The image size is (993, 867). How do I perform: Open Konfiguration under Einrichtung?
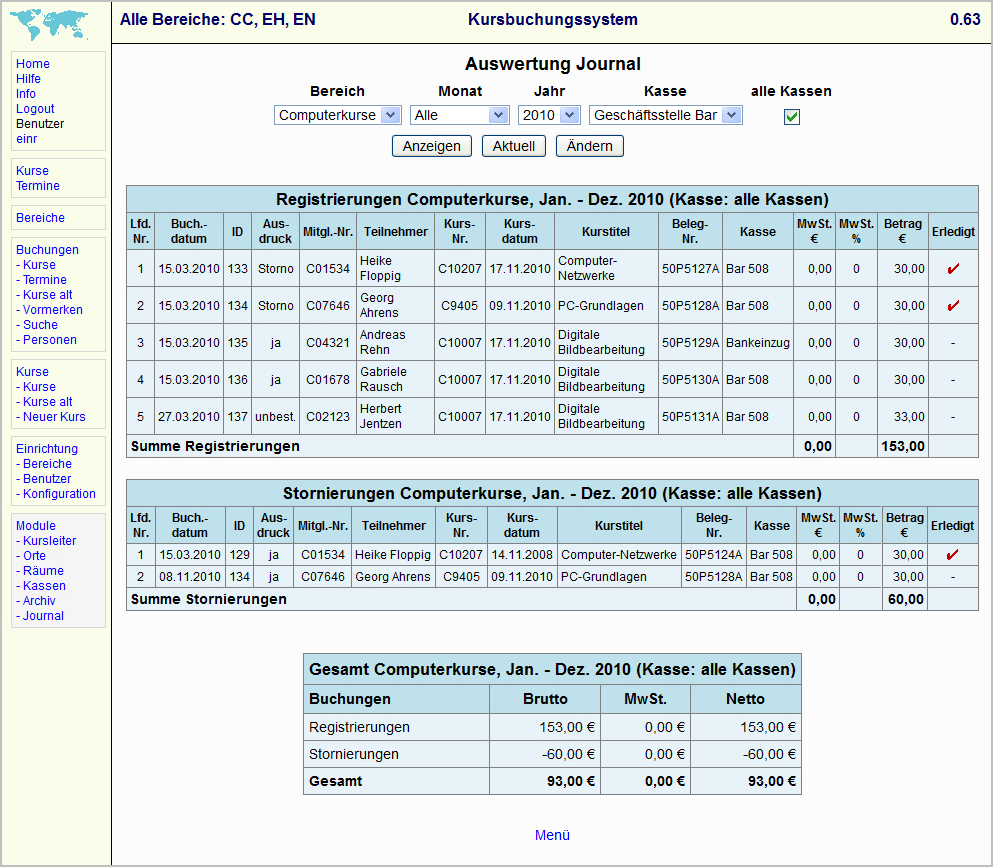[x=60, y=494]
